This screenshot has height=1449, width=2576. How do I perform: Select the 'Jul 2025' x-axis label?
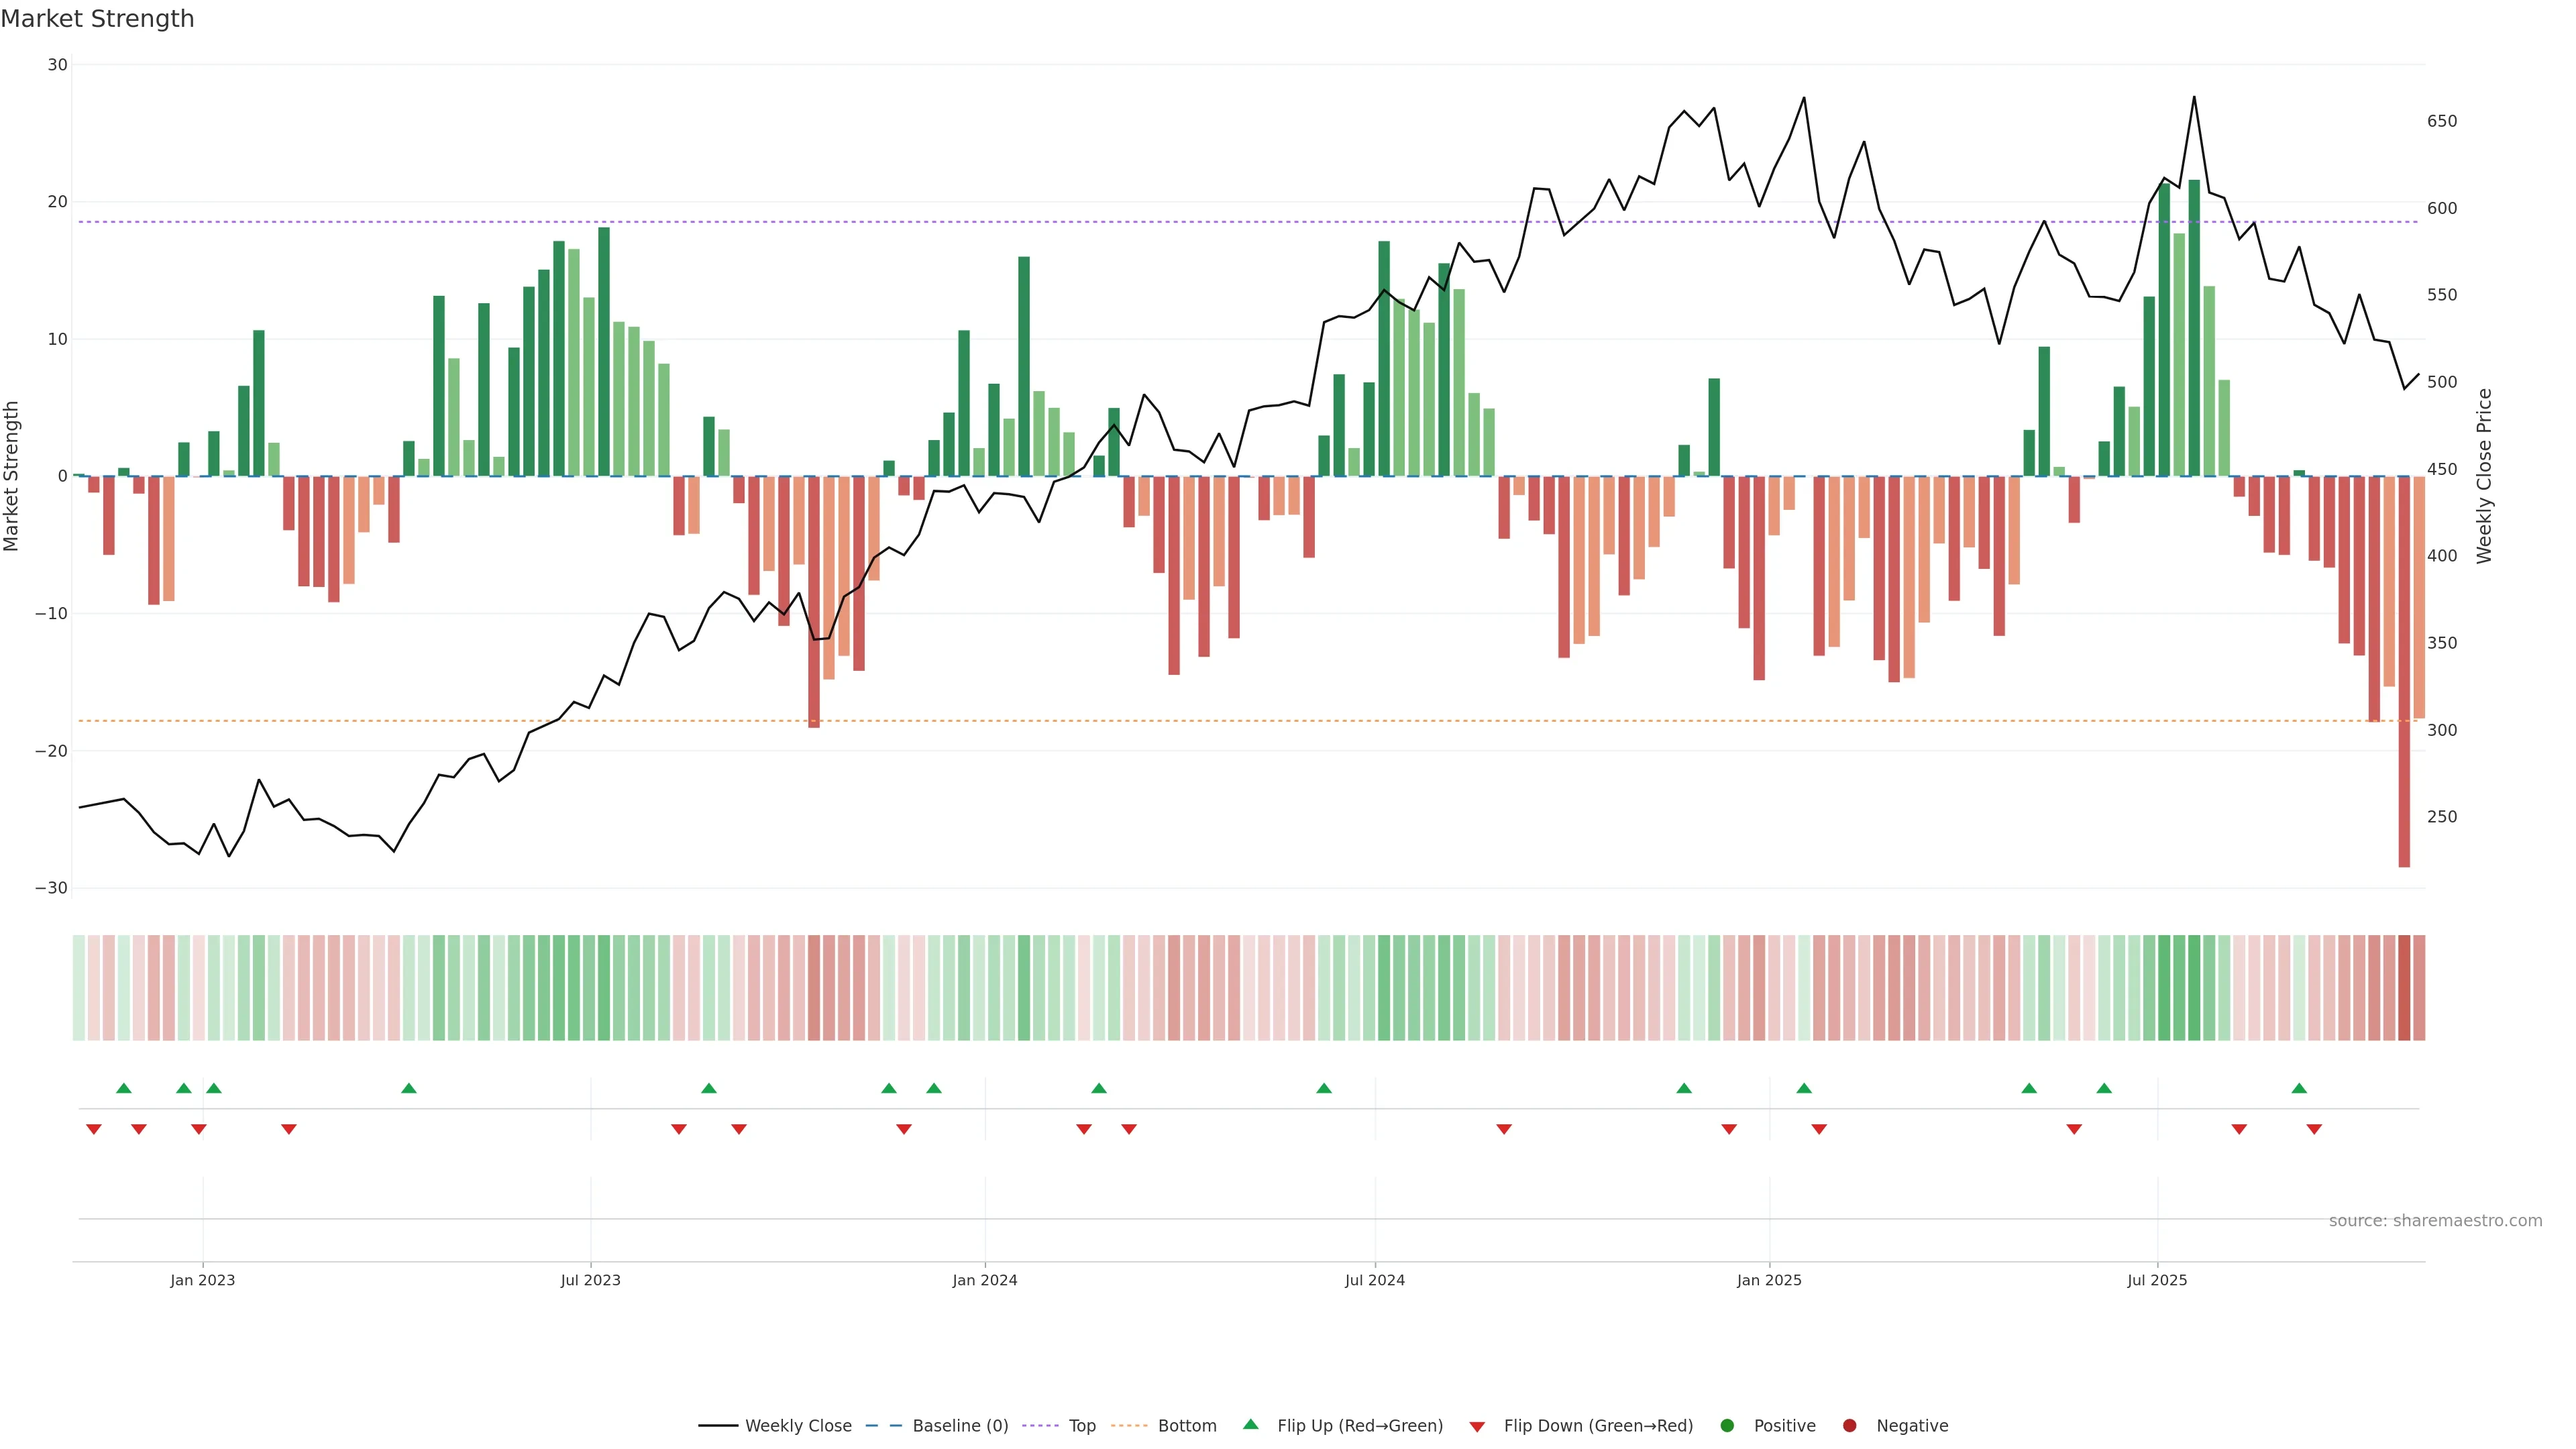[x=2156, y=1280]
